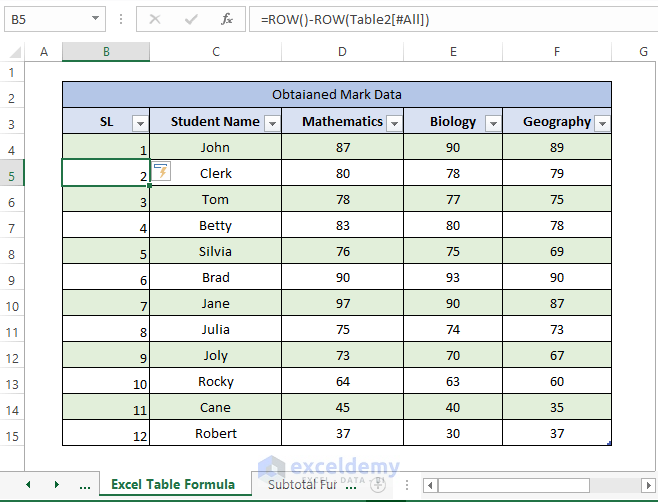Click the Insert Function fx icon

click(x=227, y=19)
